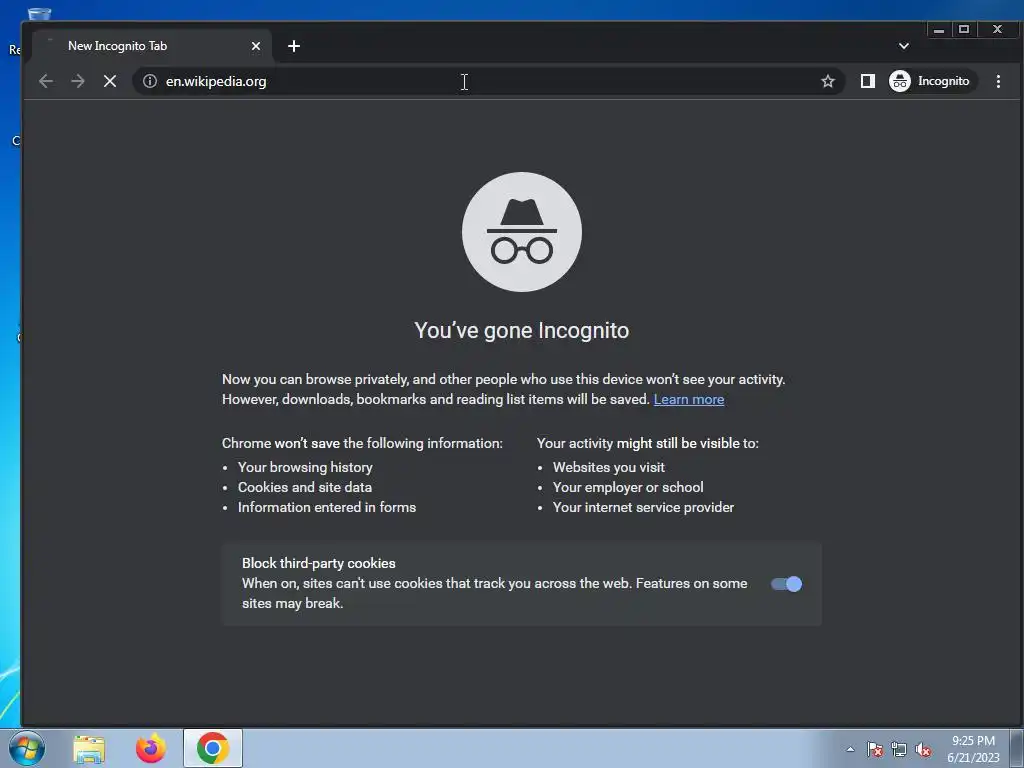Open the Windows Start menu
This screenshot has height=768, width=1024.
(27, 748)
